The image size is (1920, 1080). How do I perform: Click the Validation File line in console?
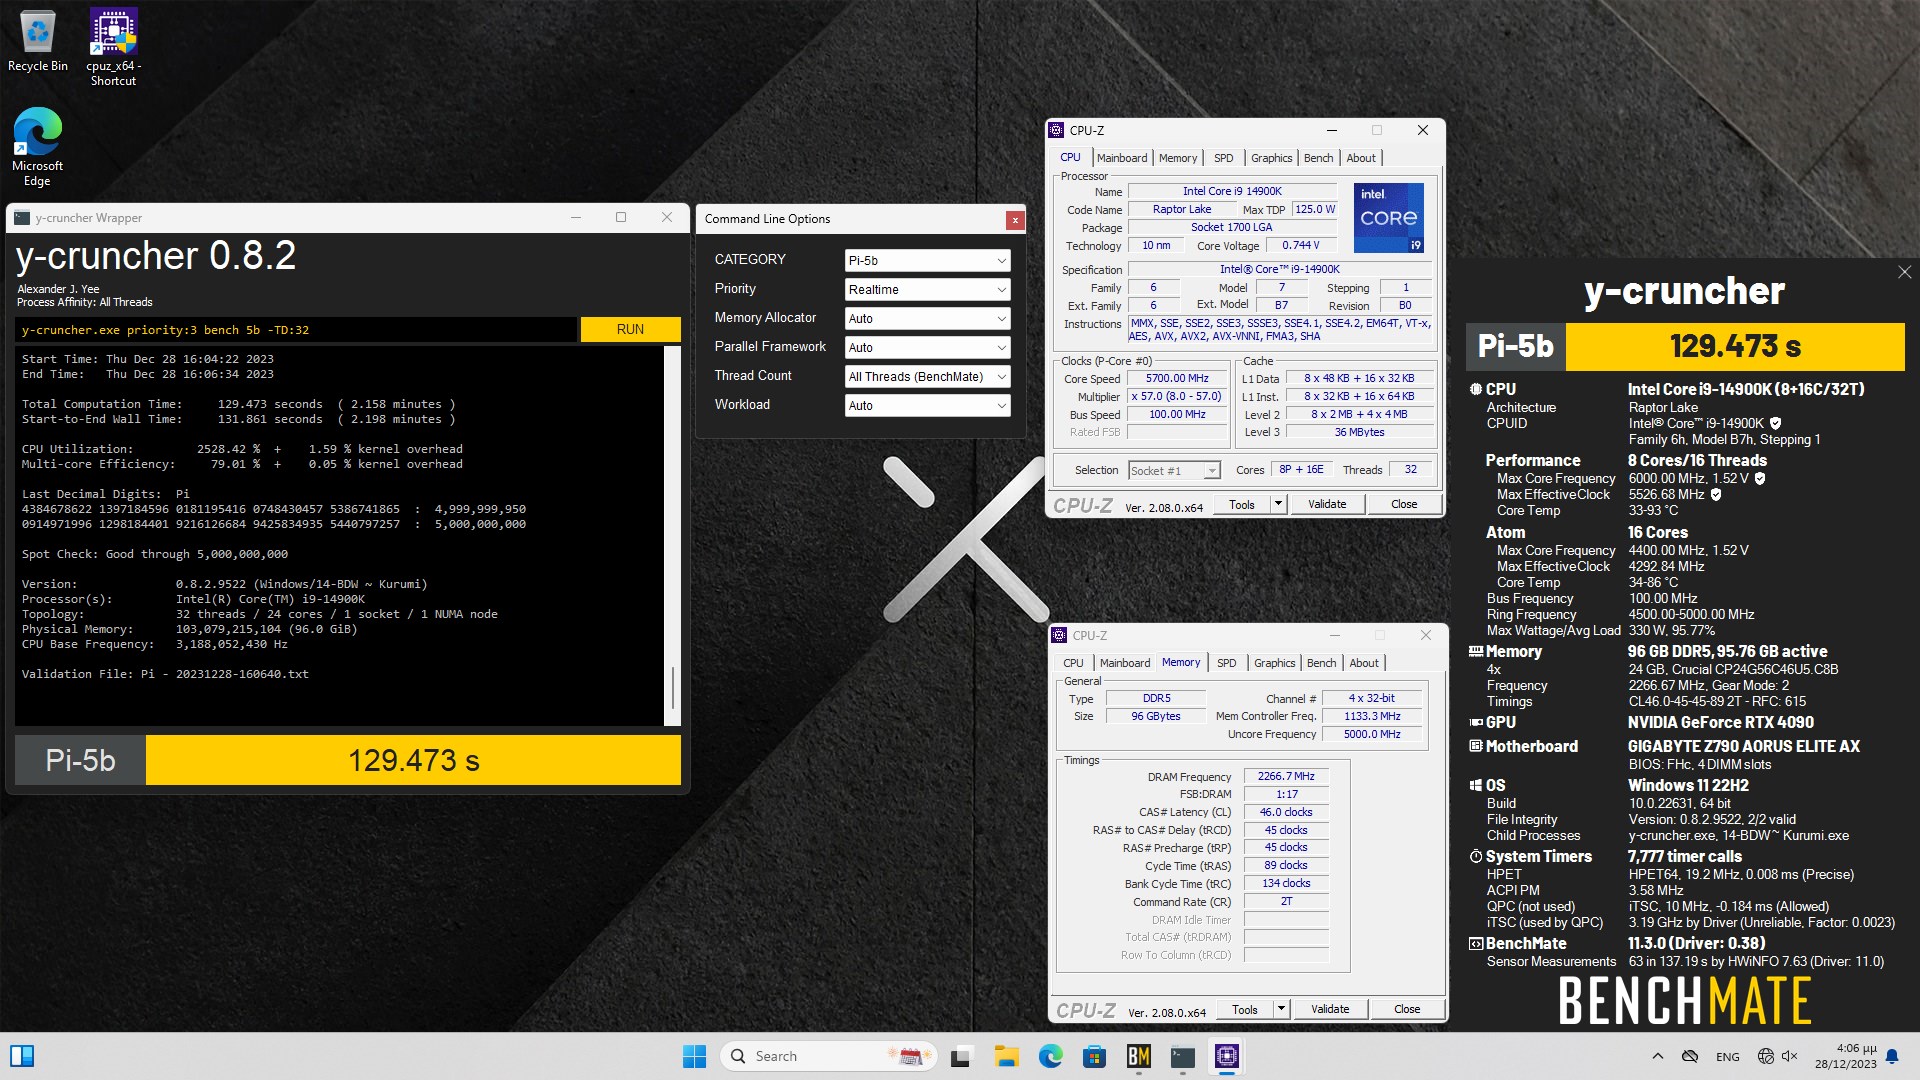click(x=165, y=674)
